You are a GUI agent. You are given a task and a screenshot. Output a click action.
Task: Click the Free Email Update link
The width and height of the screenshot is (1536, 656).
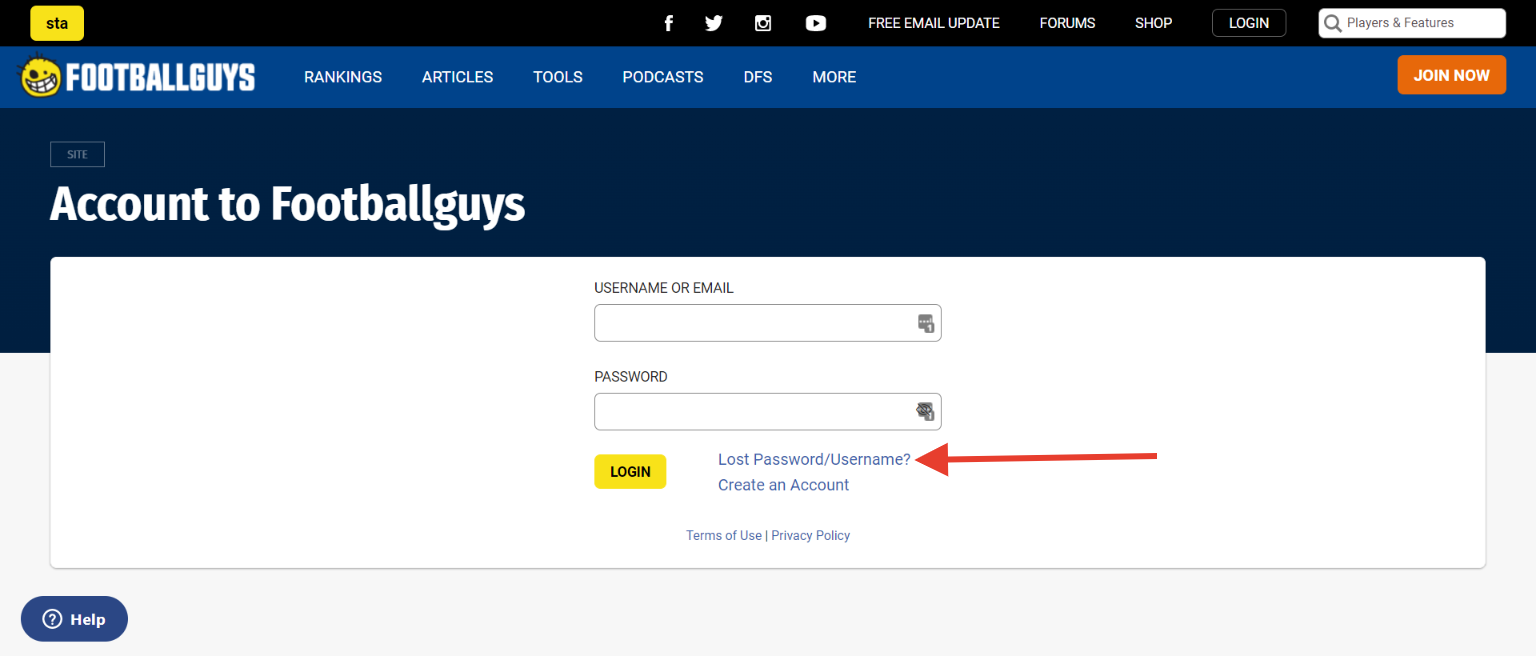[934, 23]
